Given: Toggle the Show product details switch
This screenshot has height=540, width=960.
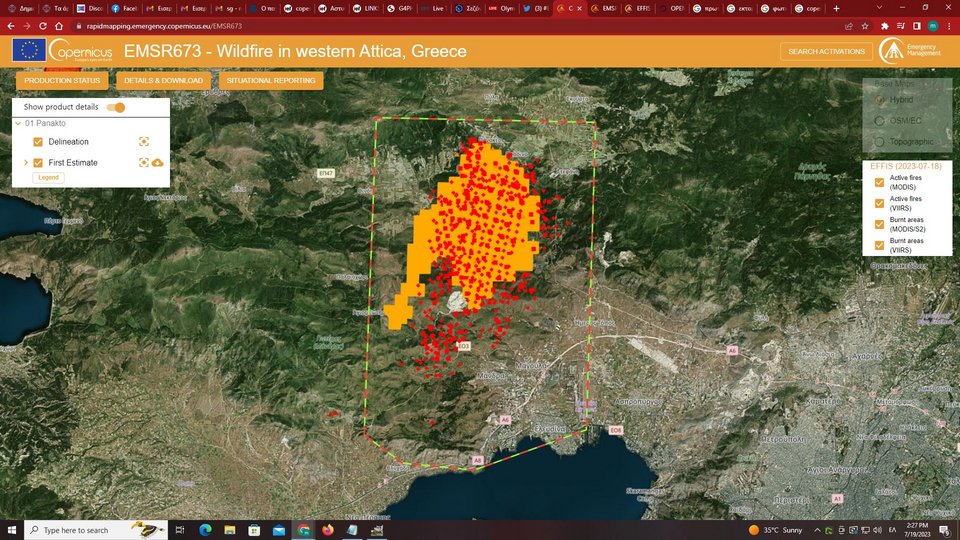Looking at the screenshot, I should [x=116, y=107].
